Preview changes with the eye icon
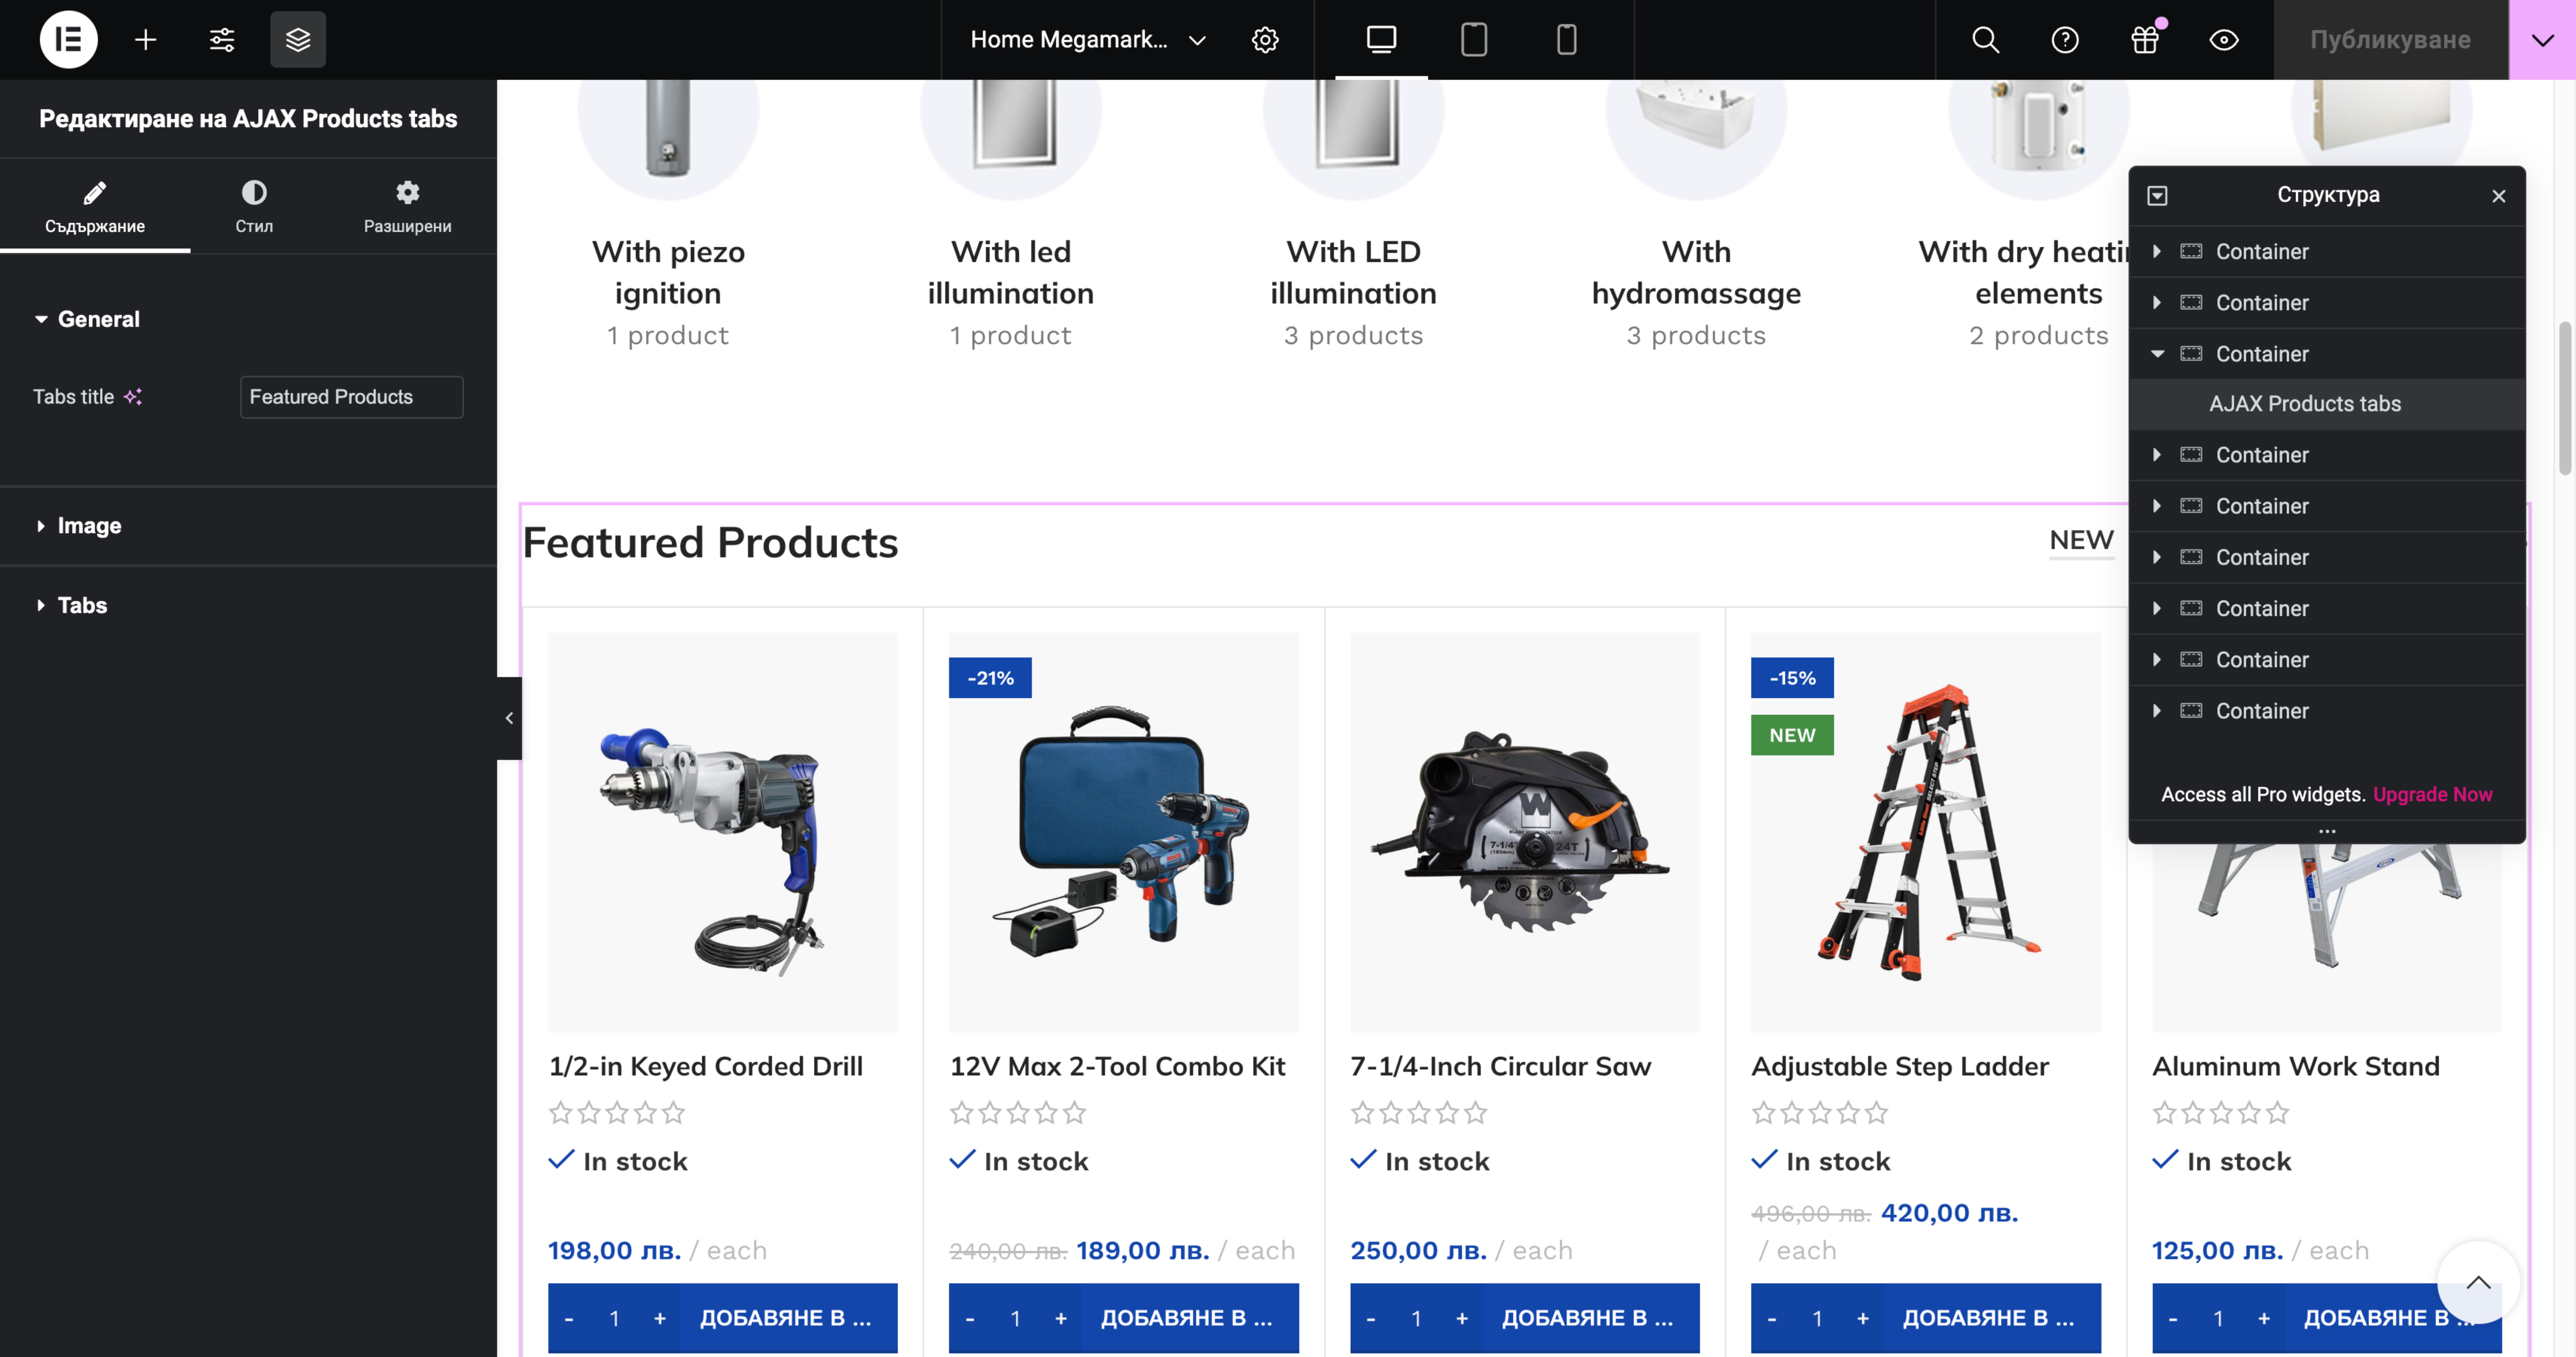Image resolution: width=2576 pixels, height=1357 pixels. point(2224,40)
